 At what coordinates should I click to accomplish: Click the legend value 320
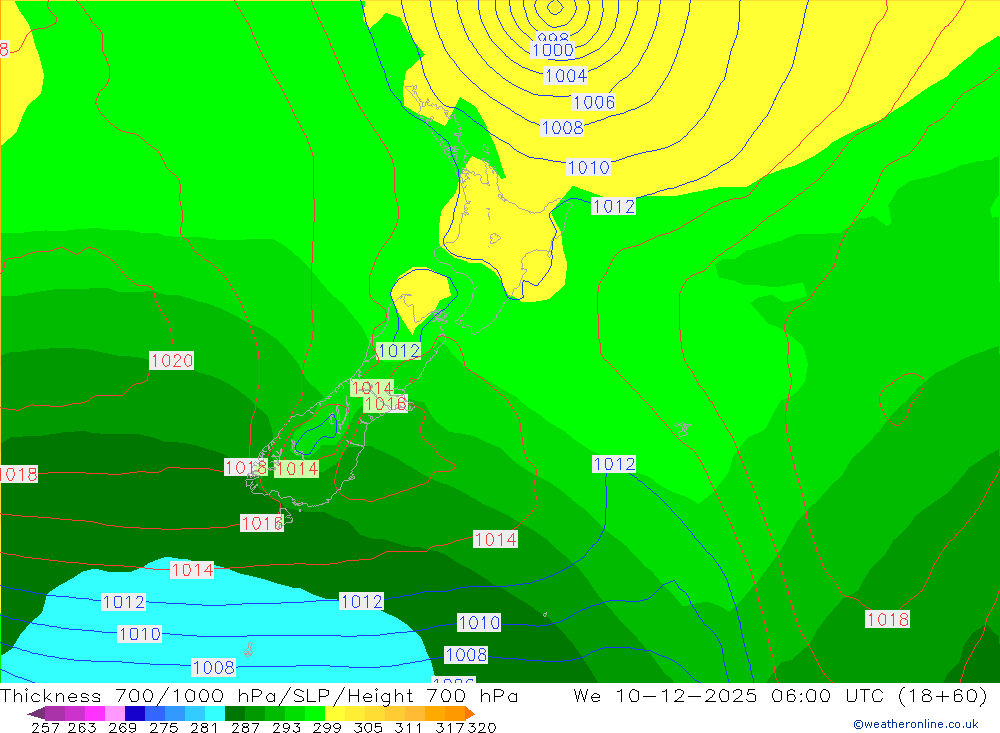pos(482,727)
